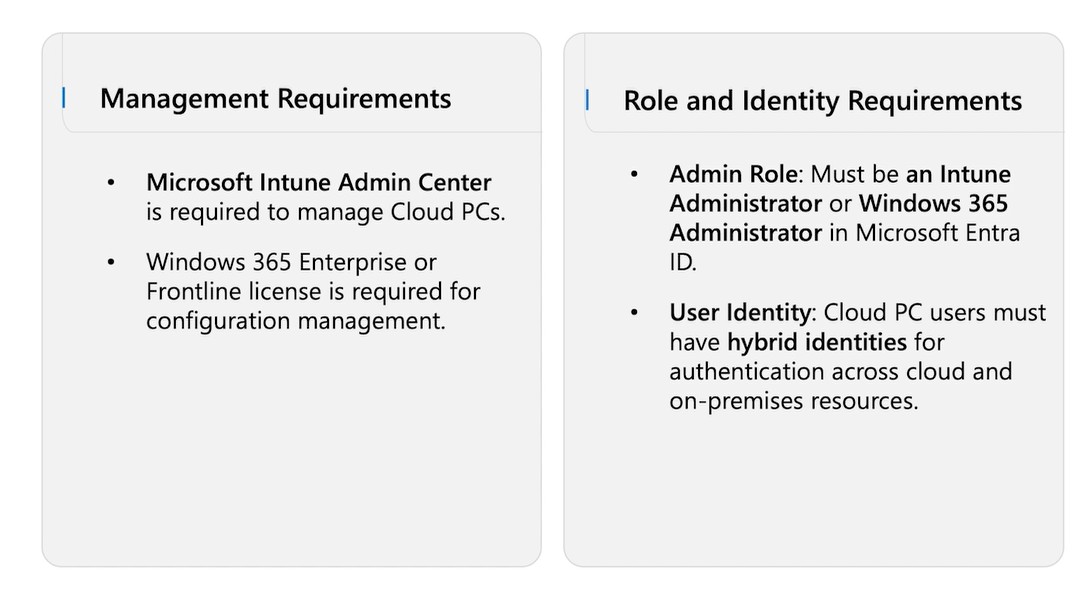
Task: Click the "is required to manage Cloud PCs" line
Action: pos(325,212)
